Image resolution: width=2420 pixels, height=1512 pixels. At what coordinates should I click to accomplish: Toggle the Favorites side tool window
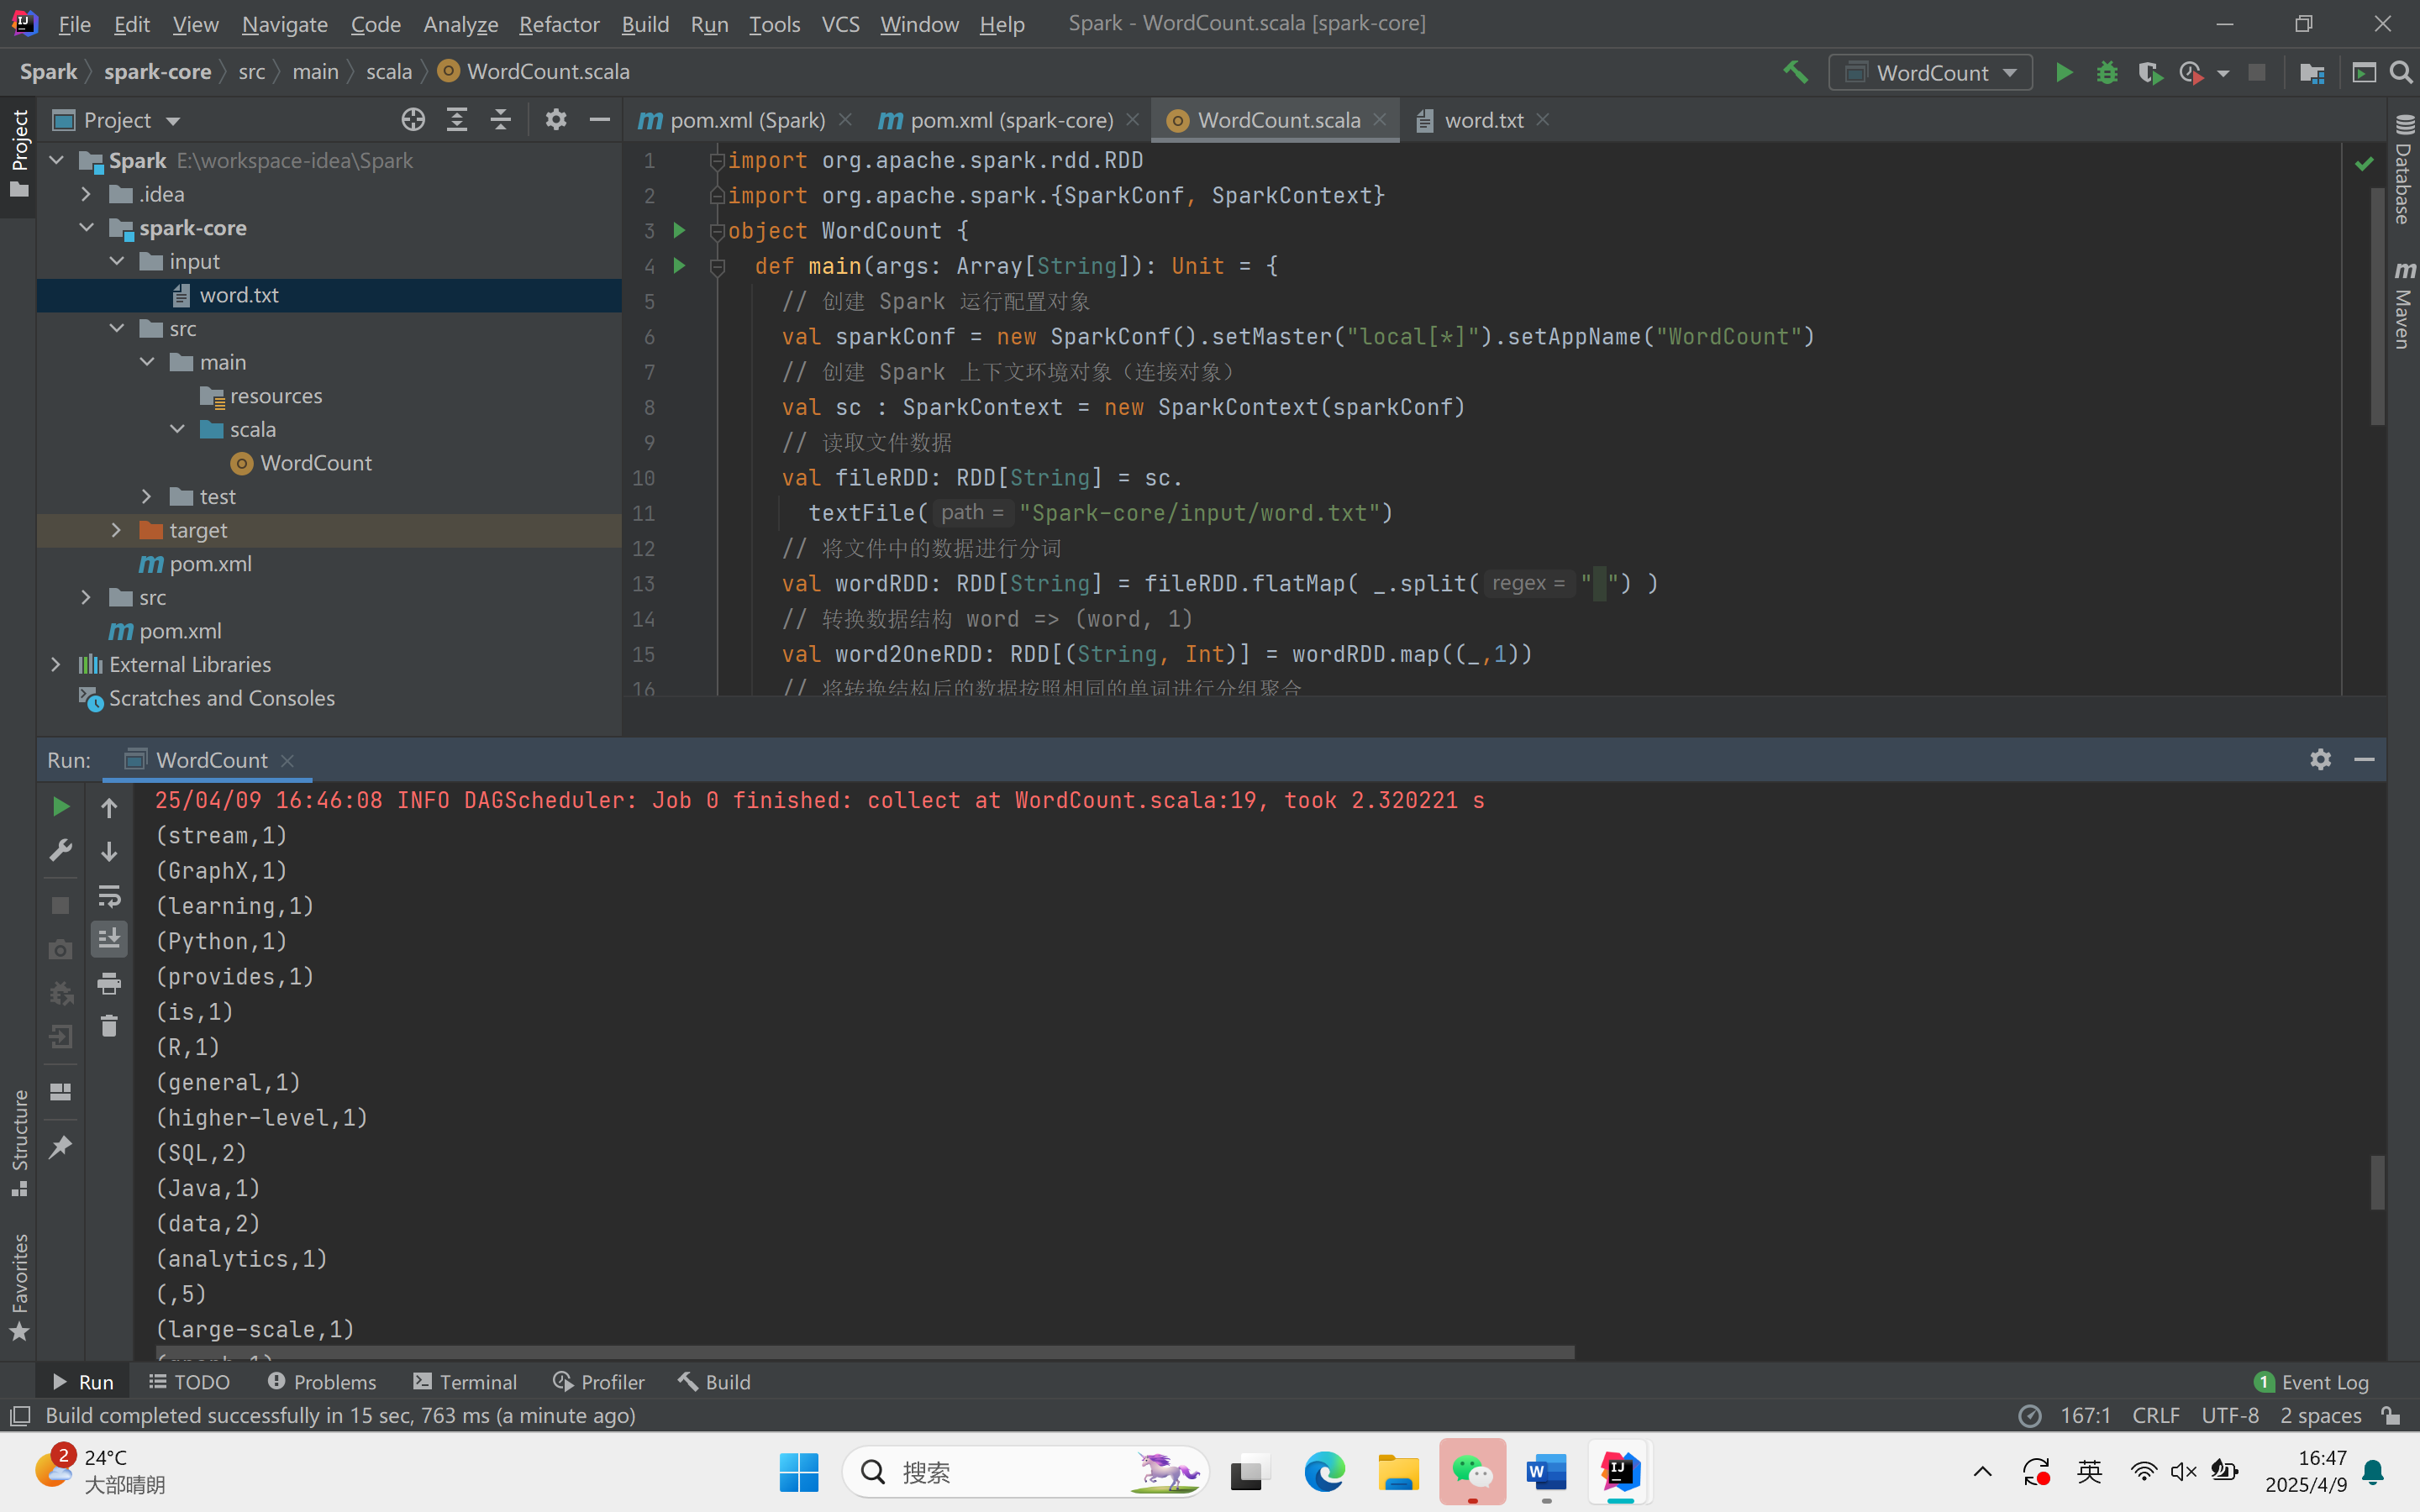click(19, 1287)
